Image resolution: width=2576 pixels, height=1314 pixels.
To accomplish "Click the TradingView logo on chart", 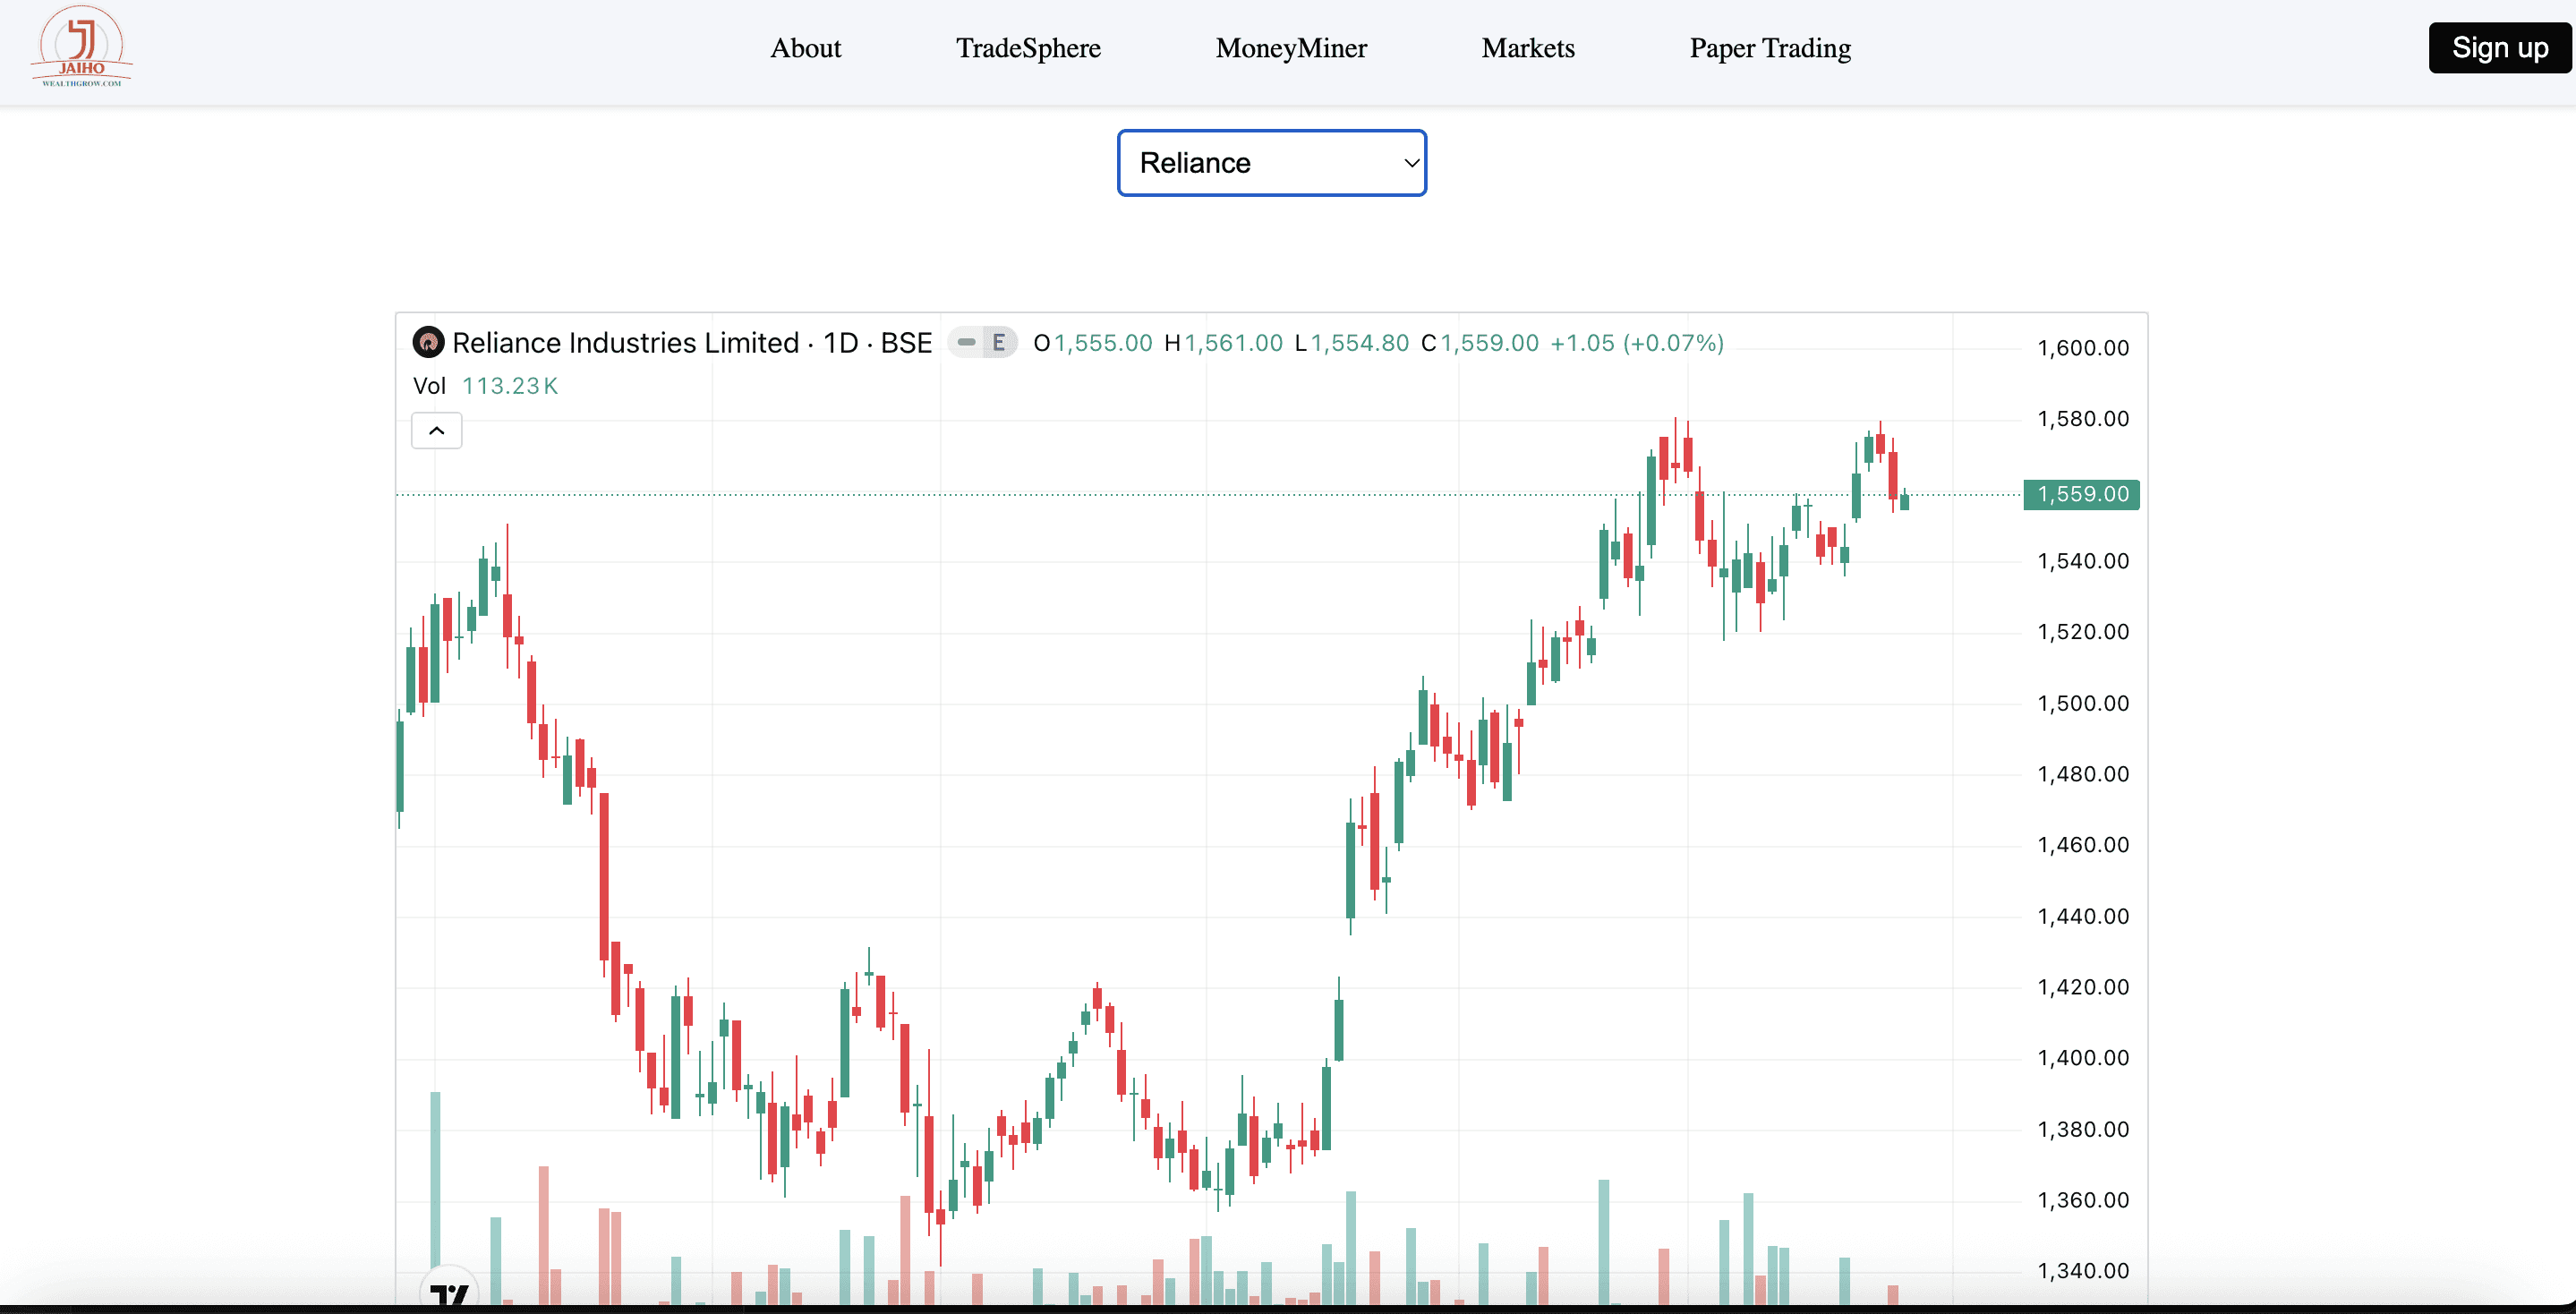I will pyautogui.click(x=449, y=1294).
